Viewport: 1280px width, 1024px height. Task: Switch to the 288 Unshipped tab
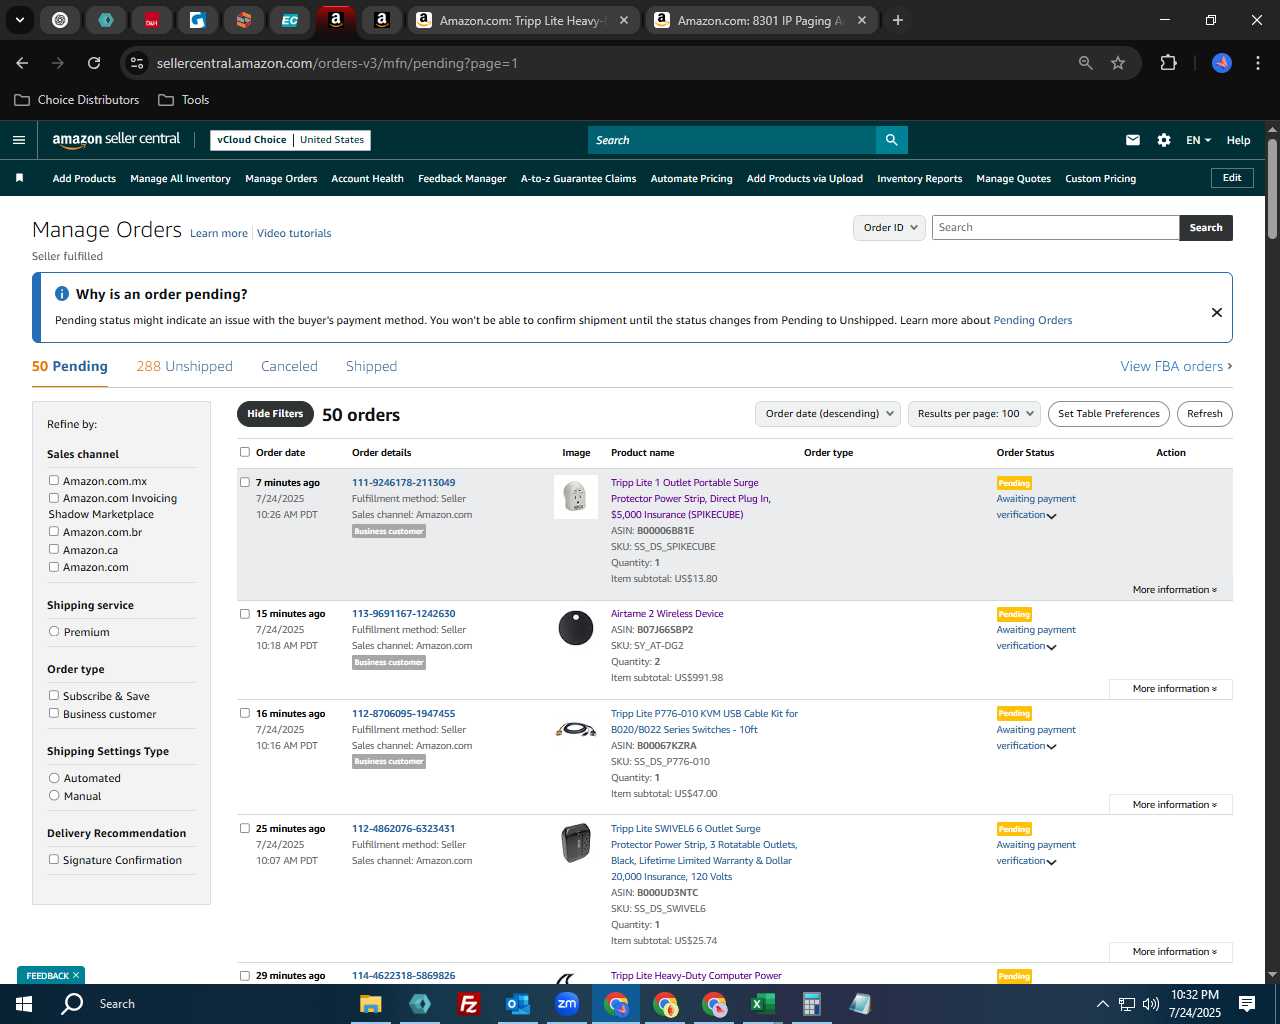tap(184, 366)
